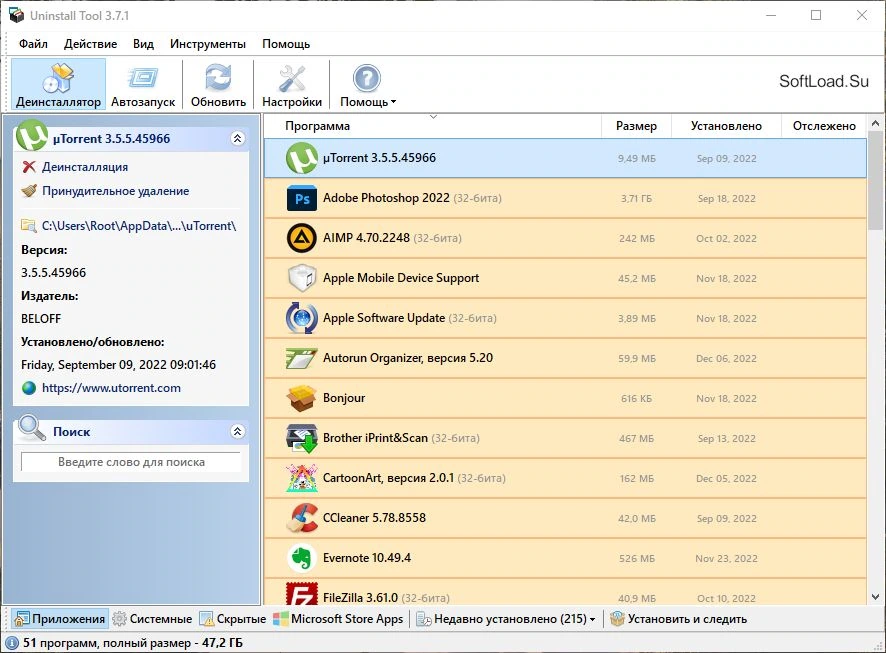Choose Принудительное удаление link

pyautogui.click(x=115, y=191)
